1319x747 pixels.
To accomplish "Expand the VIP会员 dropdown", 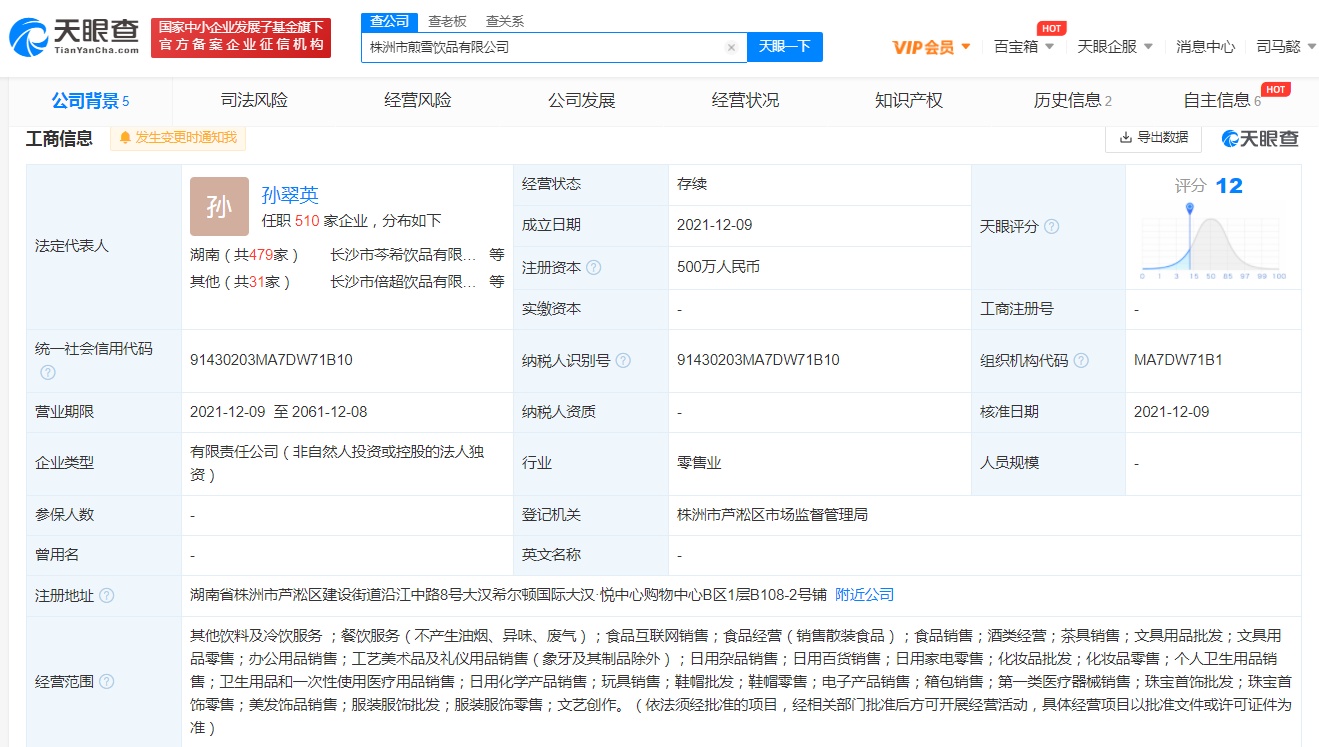I will [x=931, y=47].
